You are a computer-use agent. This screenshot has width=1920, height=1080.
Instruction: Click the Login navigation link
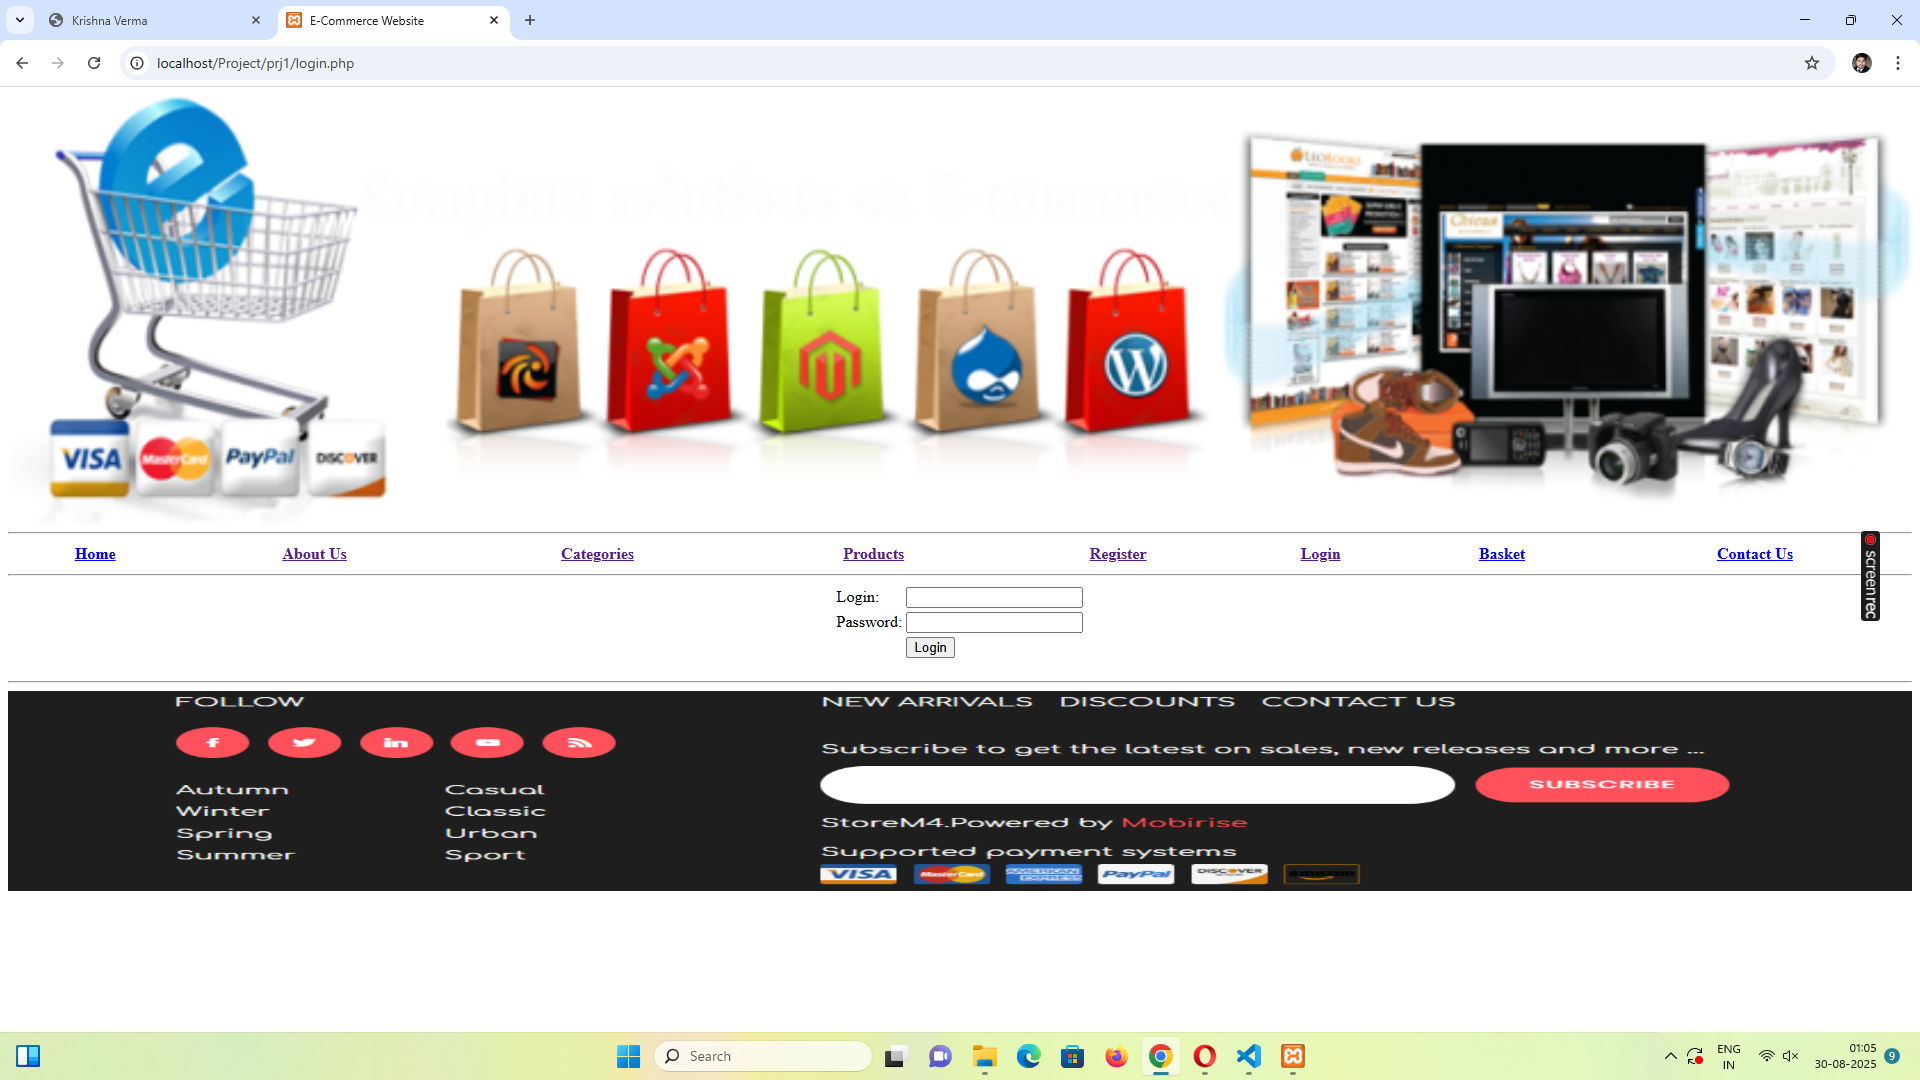[1320, 554]
